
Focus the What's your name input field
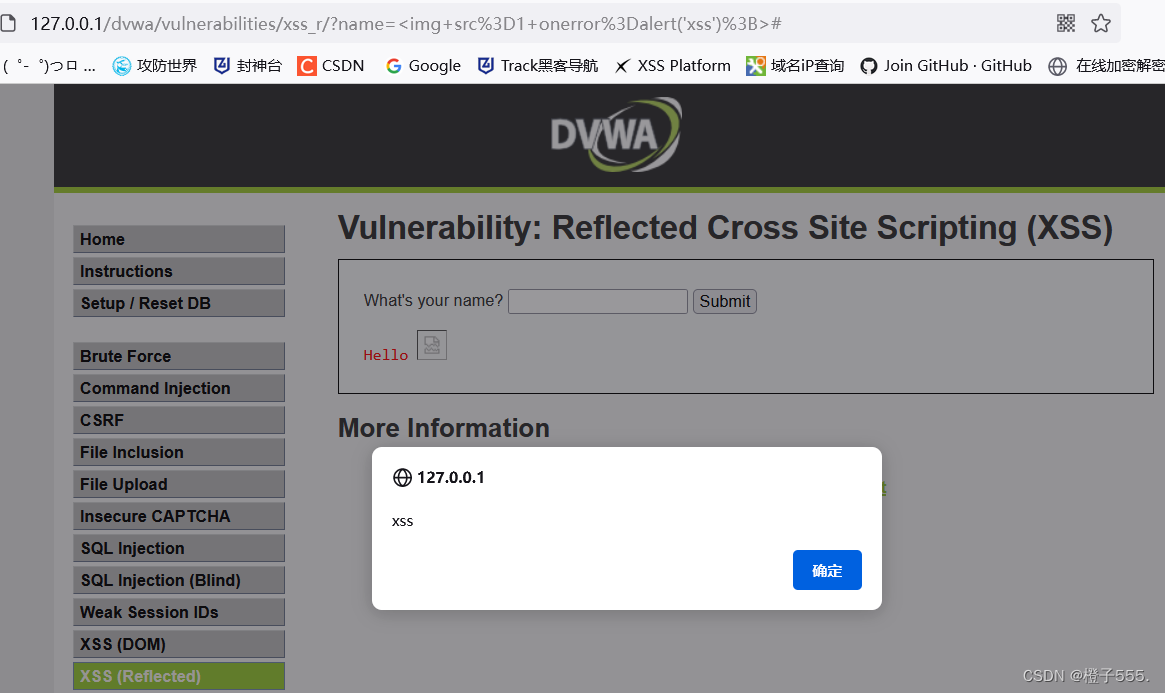click(597, 301)
